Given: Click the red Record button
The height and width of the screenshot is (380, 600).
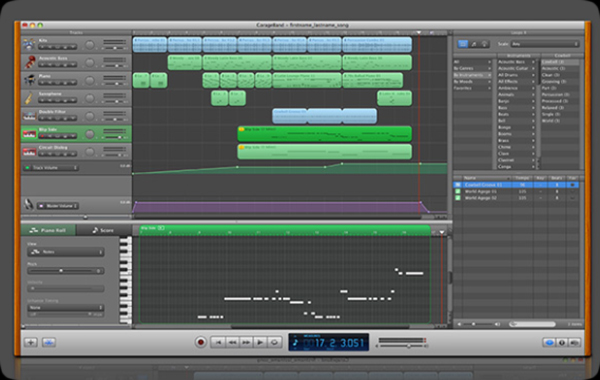Looking at the screenshot, I should click(200, 342).
